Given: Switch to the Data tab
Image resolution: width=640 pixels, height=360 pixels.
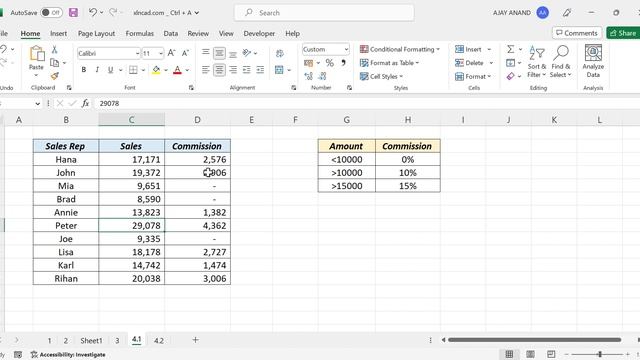Looking at the screenshot, I should click(171, 33).
